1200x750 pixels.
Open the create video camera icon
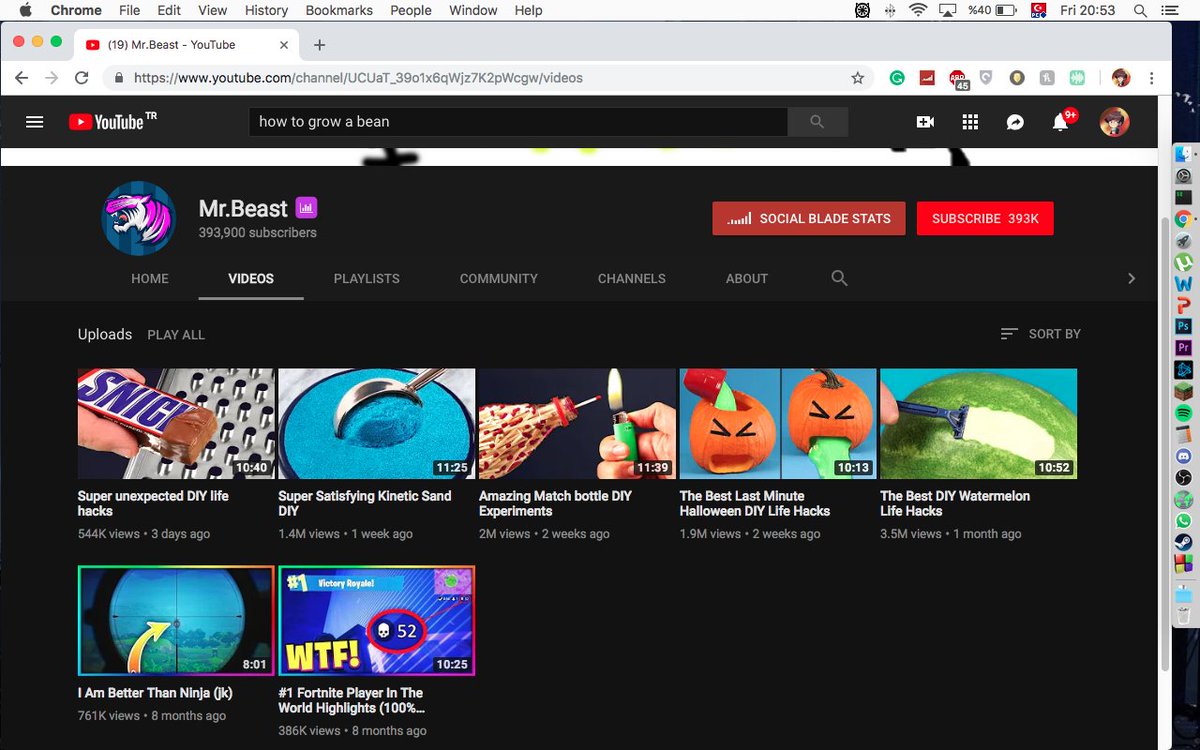925,122
